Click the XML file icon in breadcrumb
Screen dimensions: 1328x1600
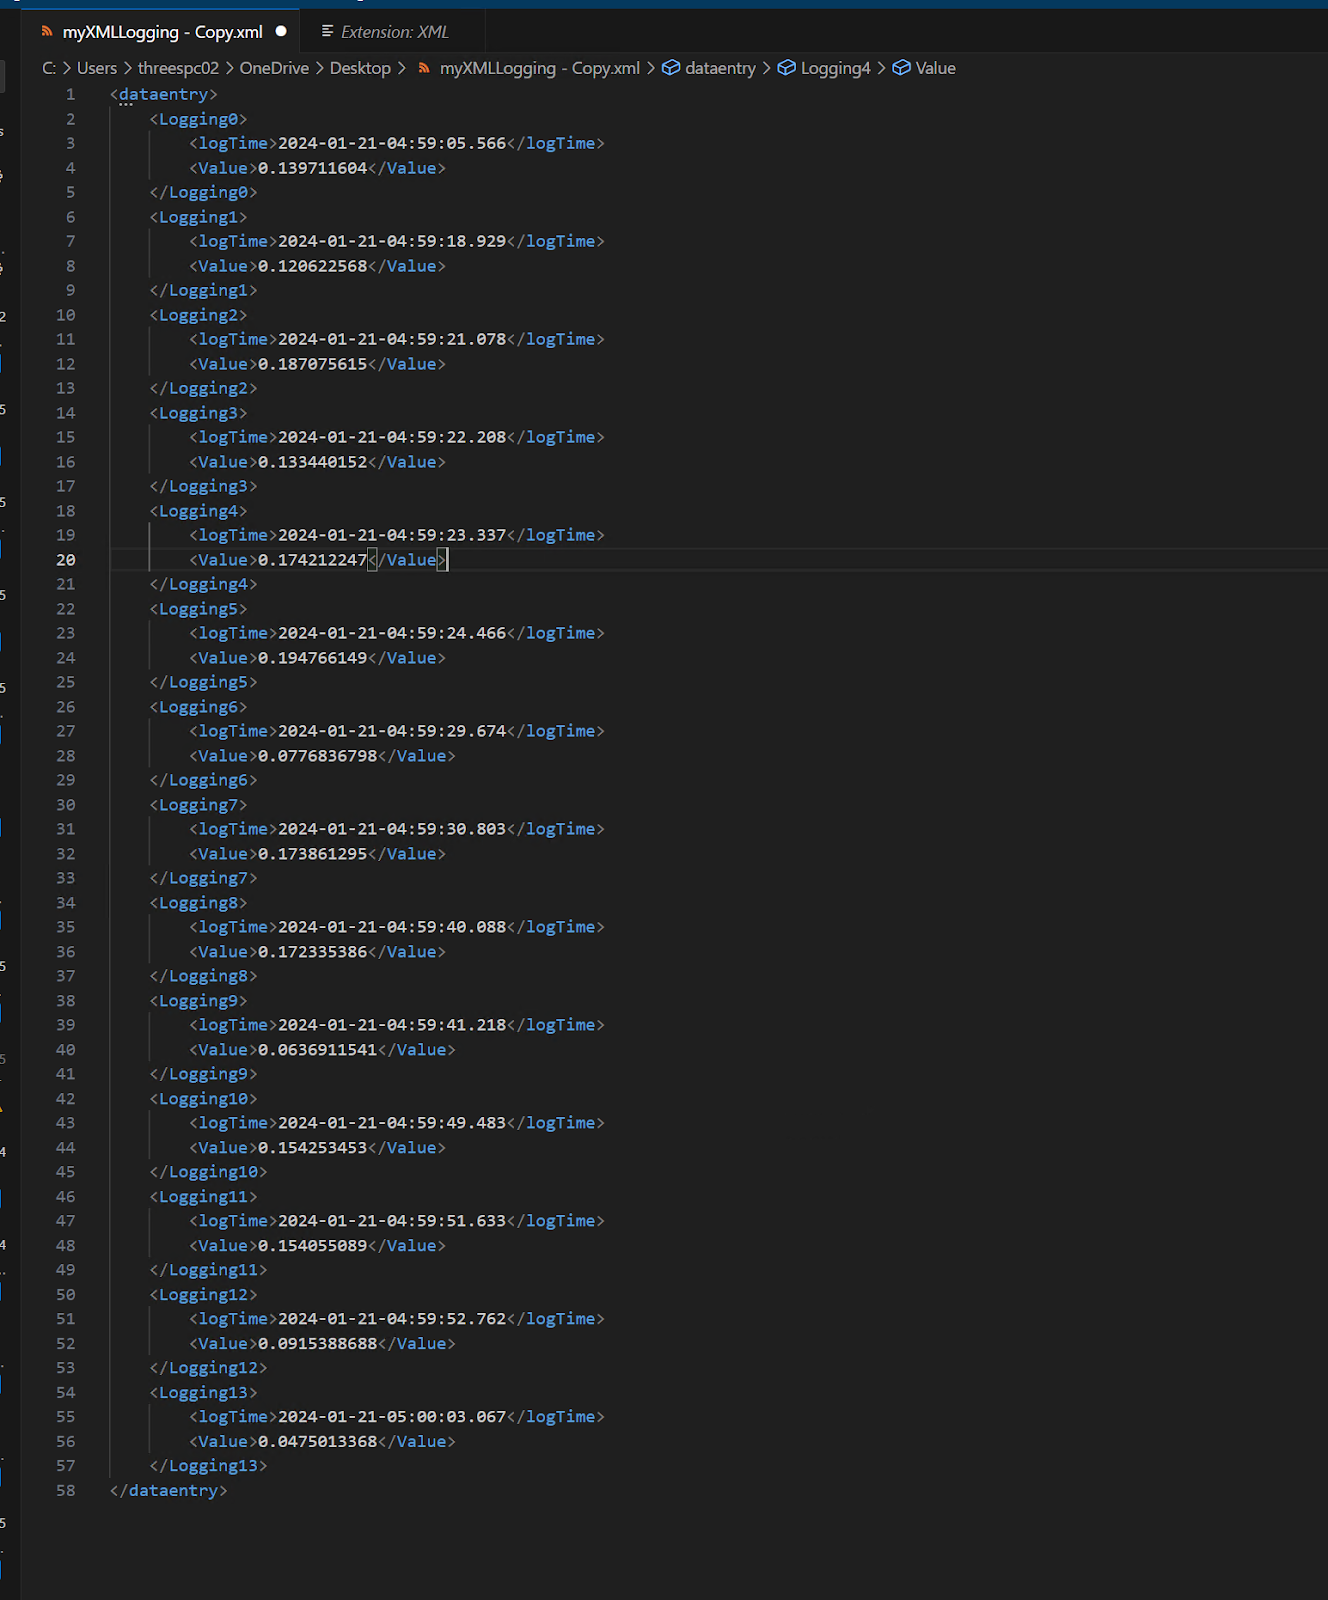point(424,68)
